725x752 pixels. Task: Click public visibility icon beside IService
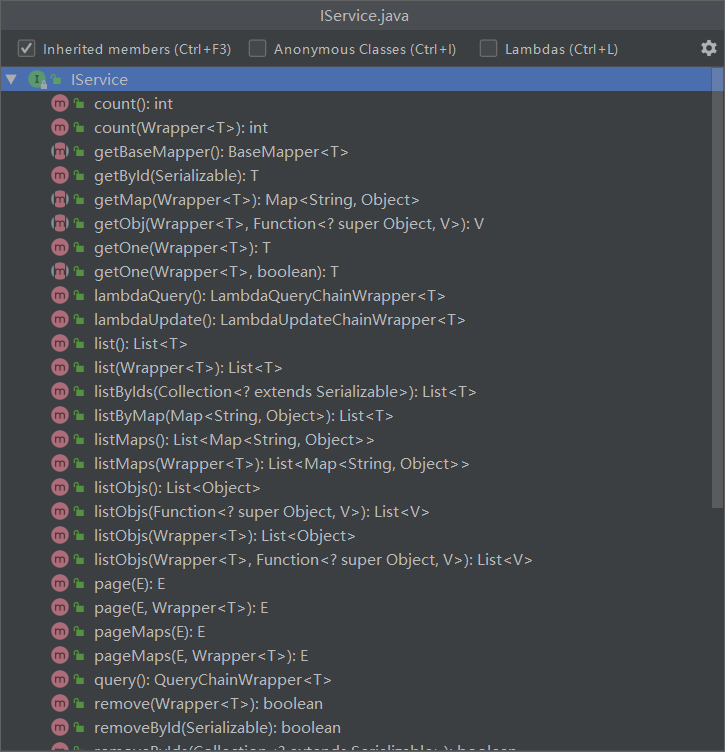(57, 79)
